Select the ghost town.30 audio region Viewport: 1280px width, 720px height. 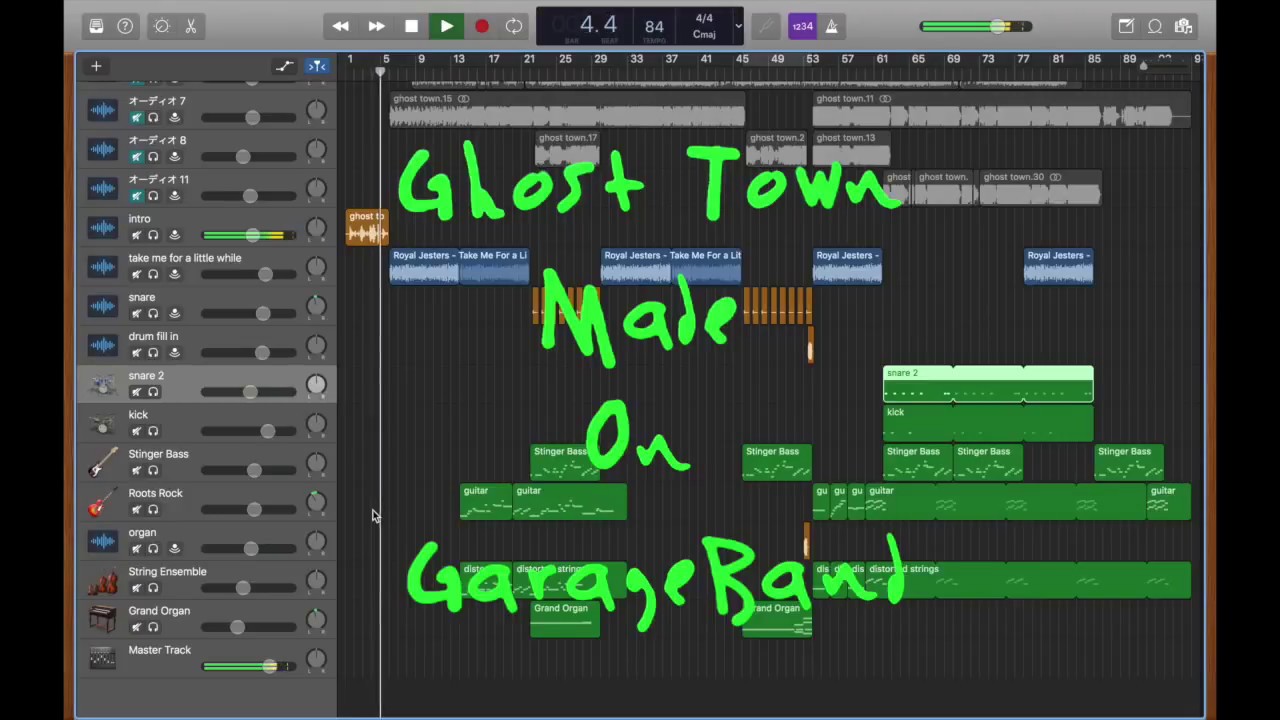click(x=1040, y=188)
